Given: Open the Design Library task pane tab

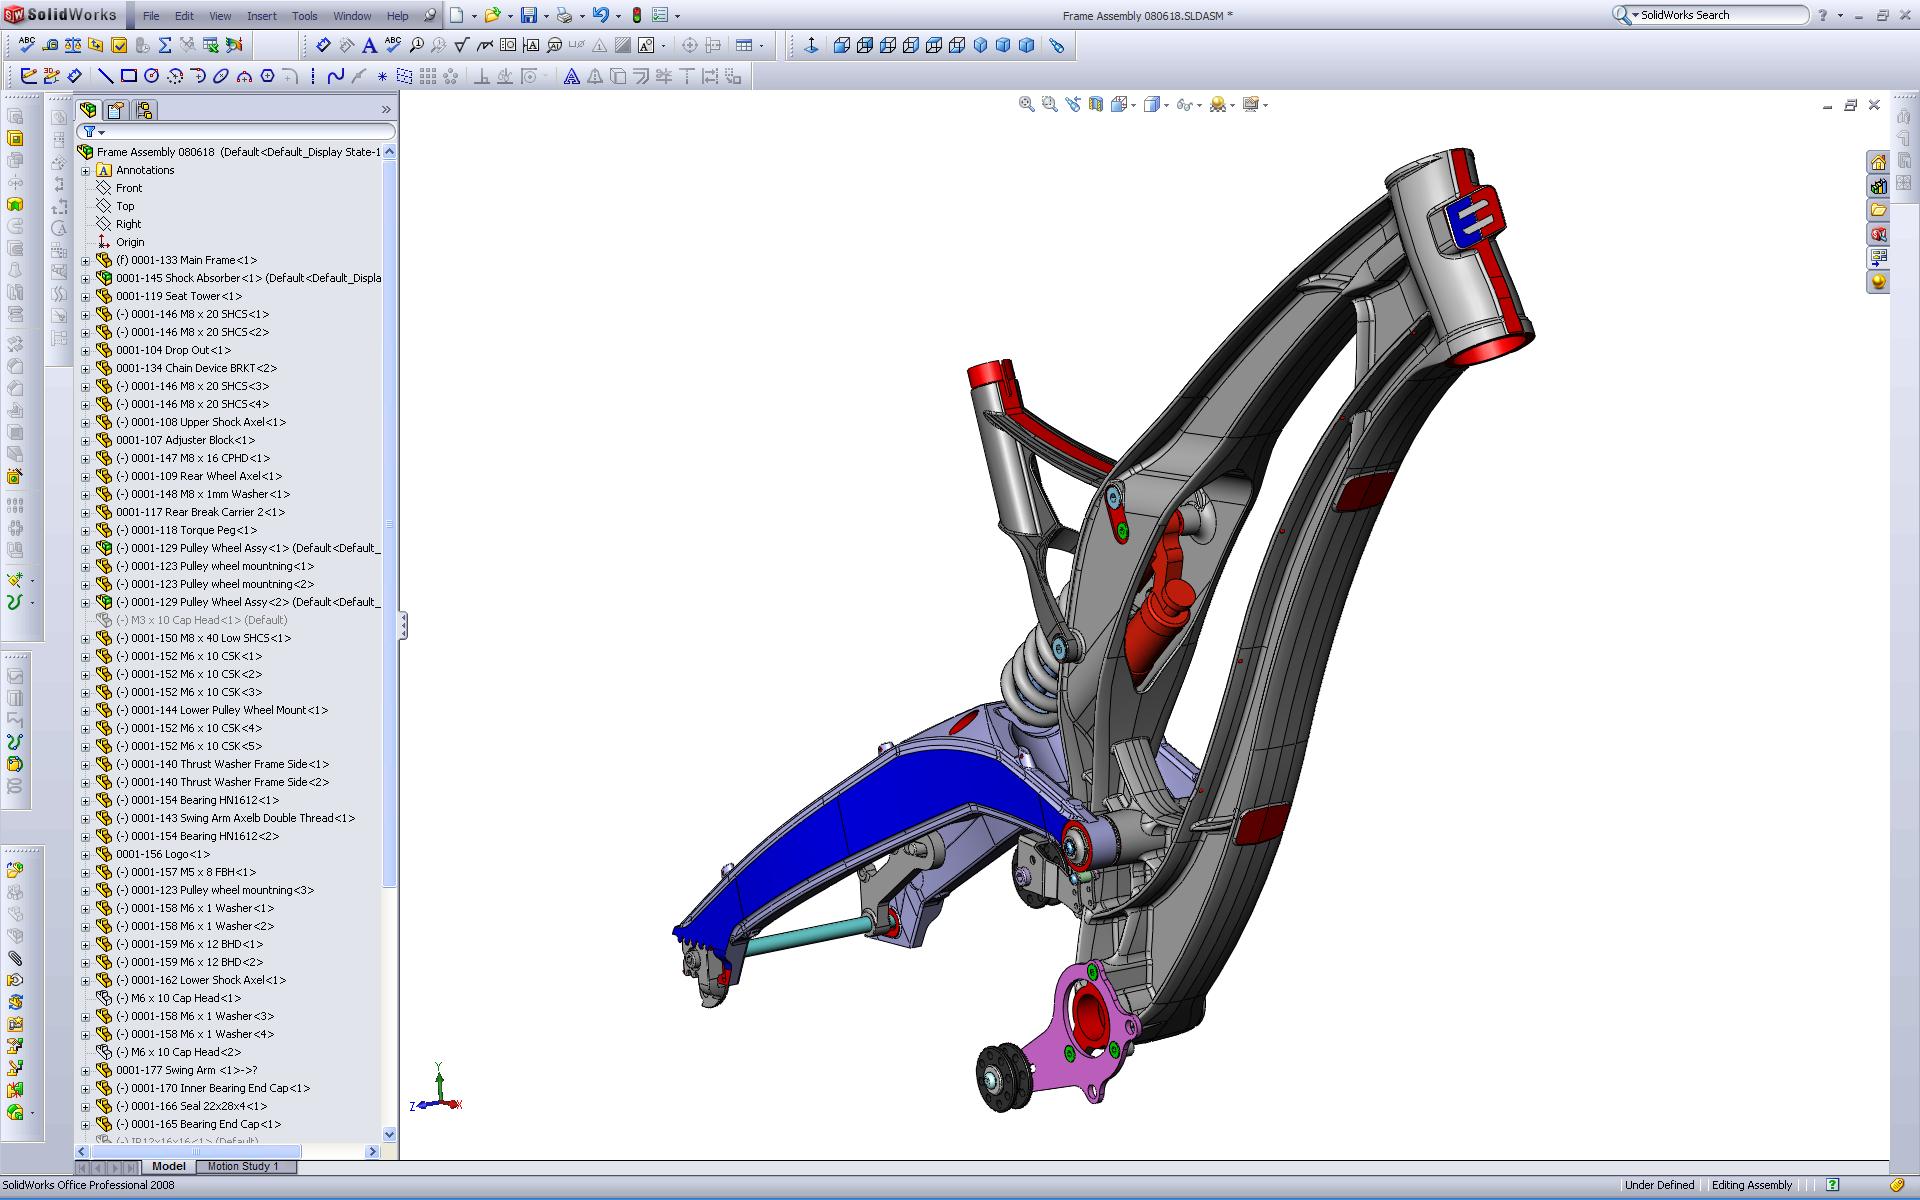Looking at the screenshot, I should 1878,186.
